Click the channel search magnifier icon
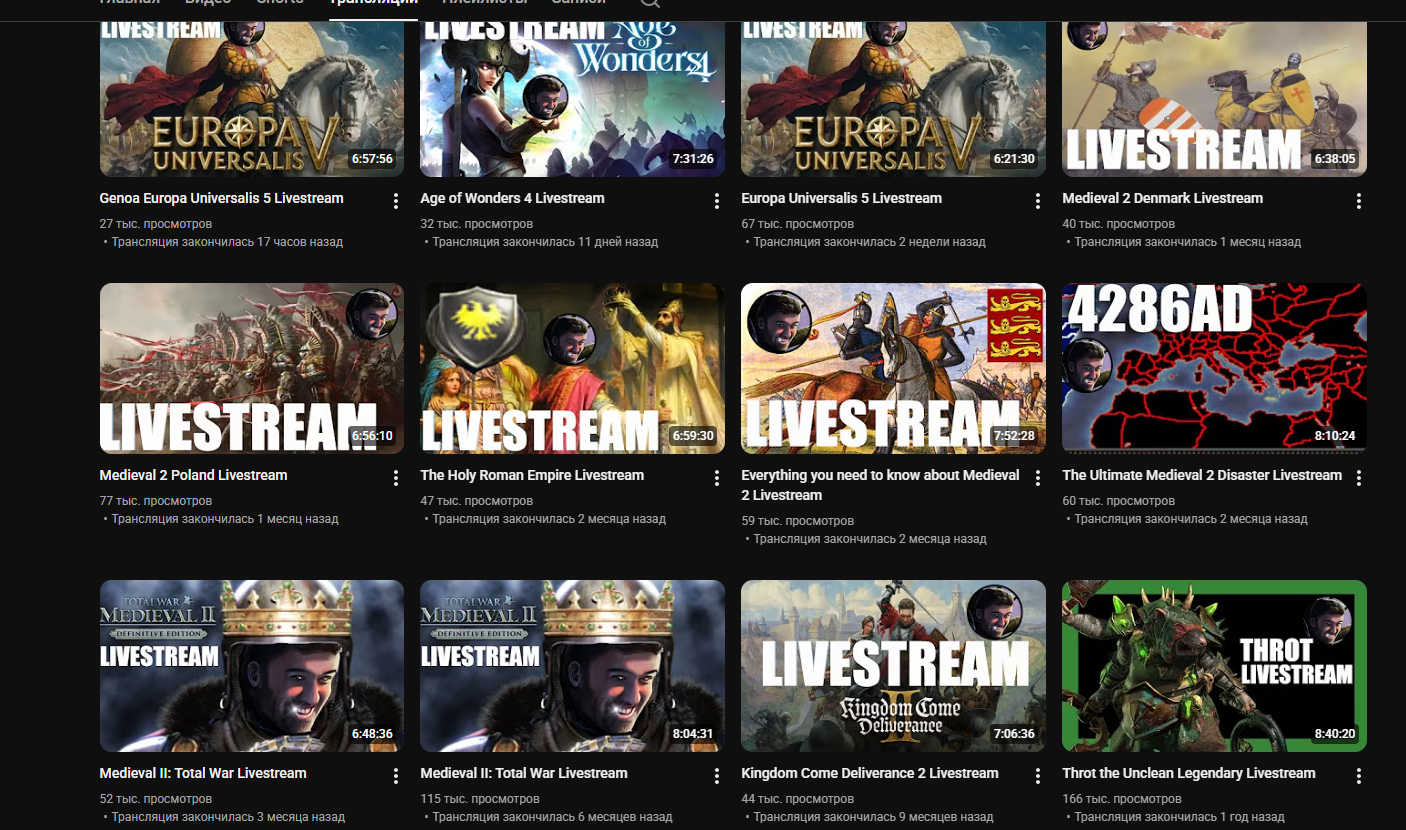 click(x=649, y=3)
